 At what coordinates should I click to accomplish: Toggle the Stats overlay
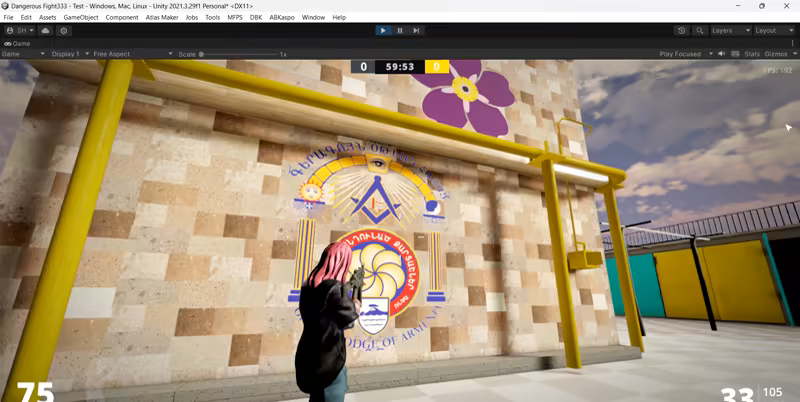(752, 54)
